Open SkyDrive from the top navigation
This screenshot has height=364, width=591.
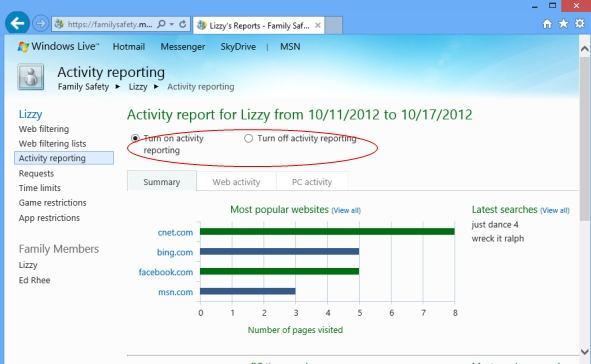point(238,47)
